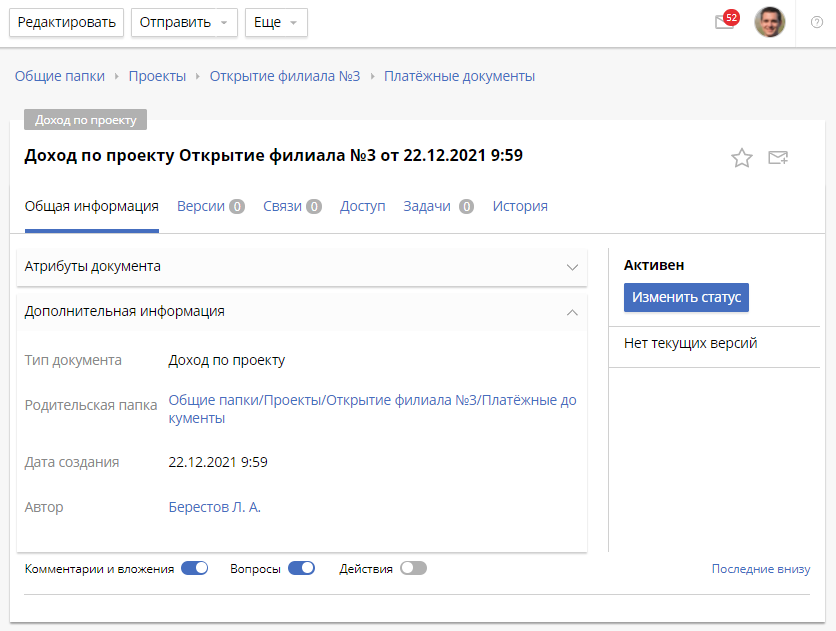Image resolution: width=836 pixels, height=631 pixels.
Task: Click the subscribe envelope icon near title
Action: (x=778, y=158)
